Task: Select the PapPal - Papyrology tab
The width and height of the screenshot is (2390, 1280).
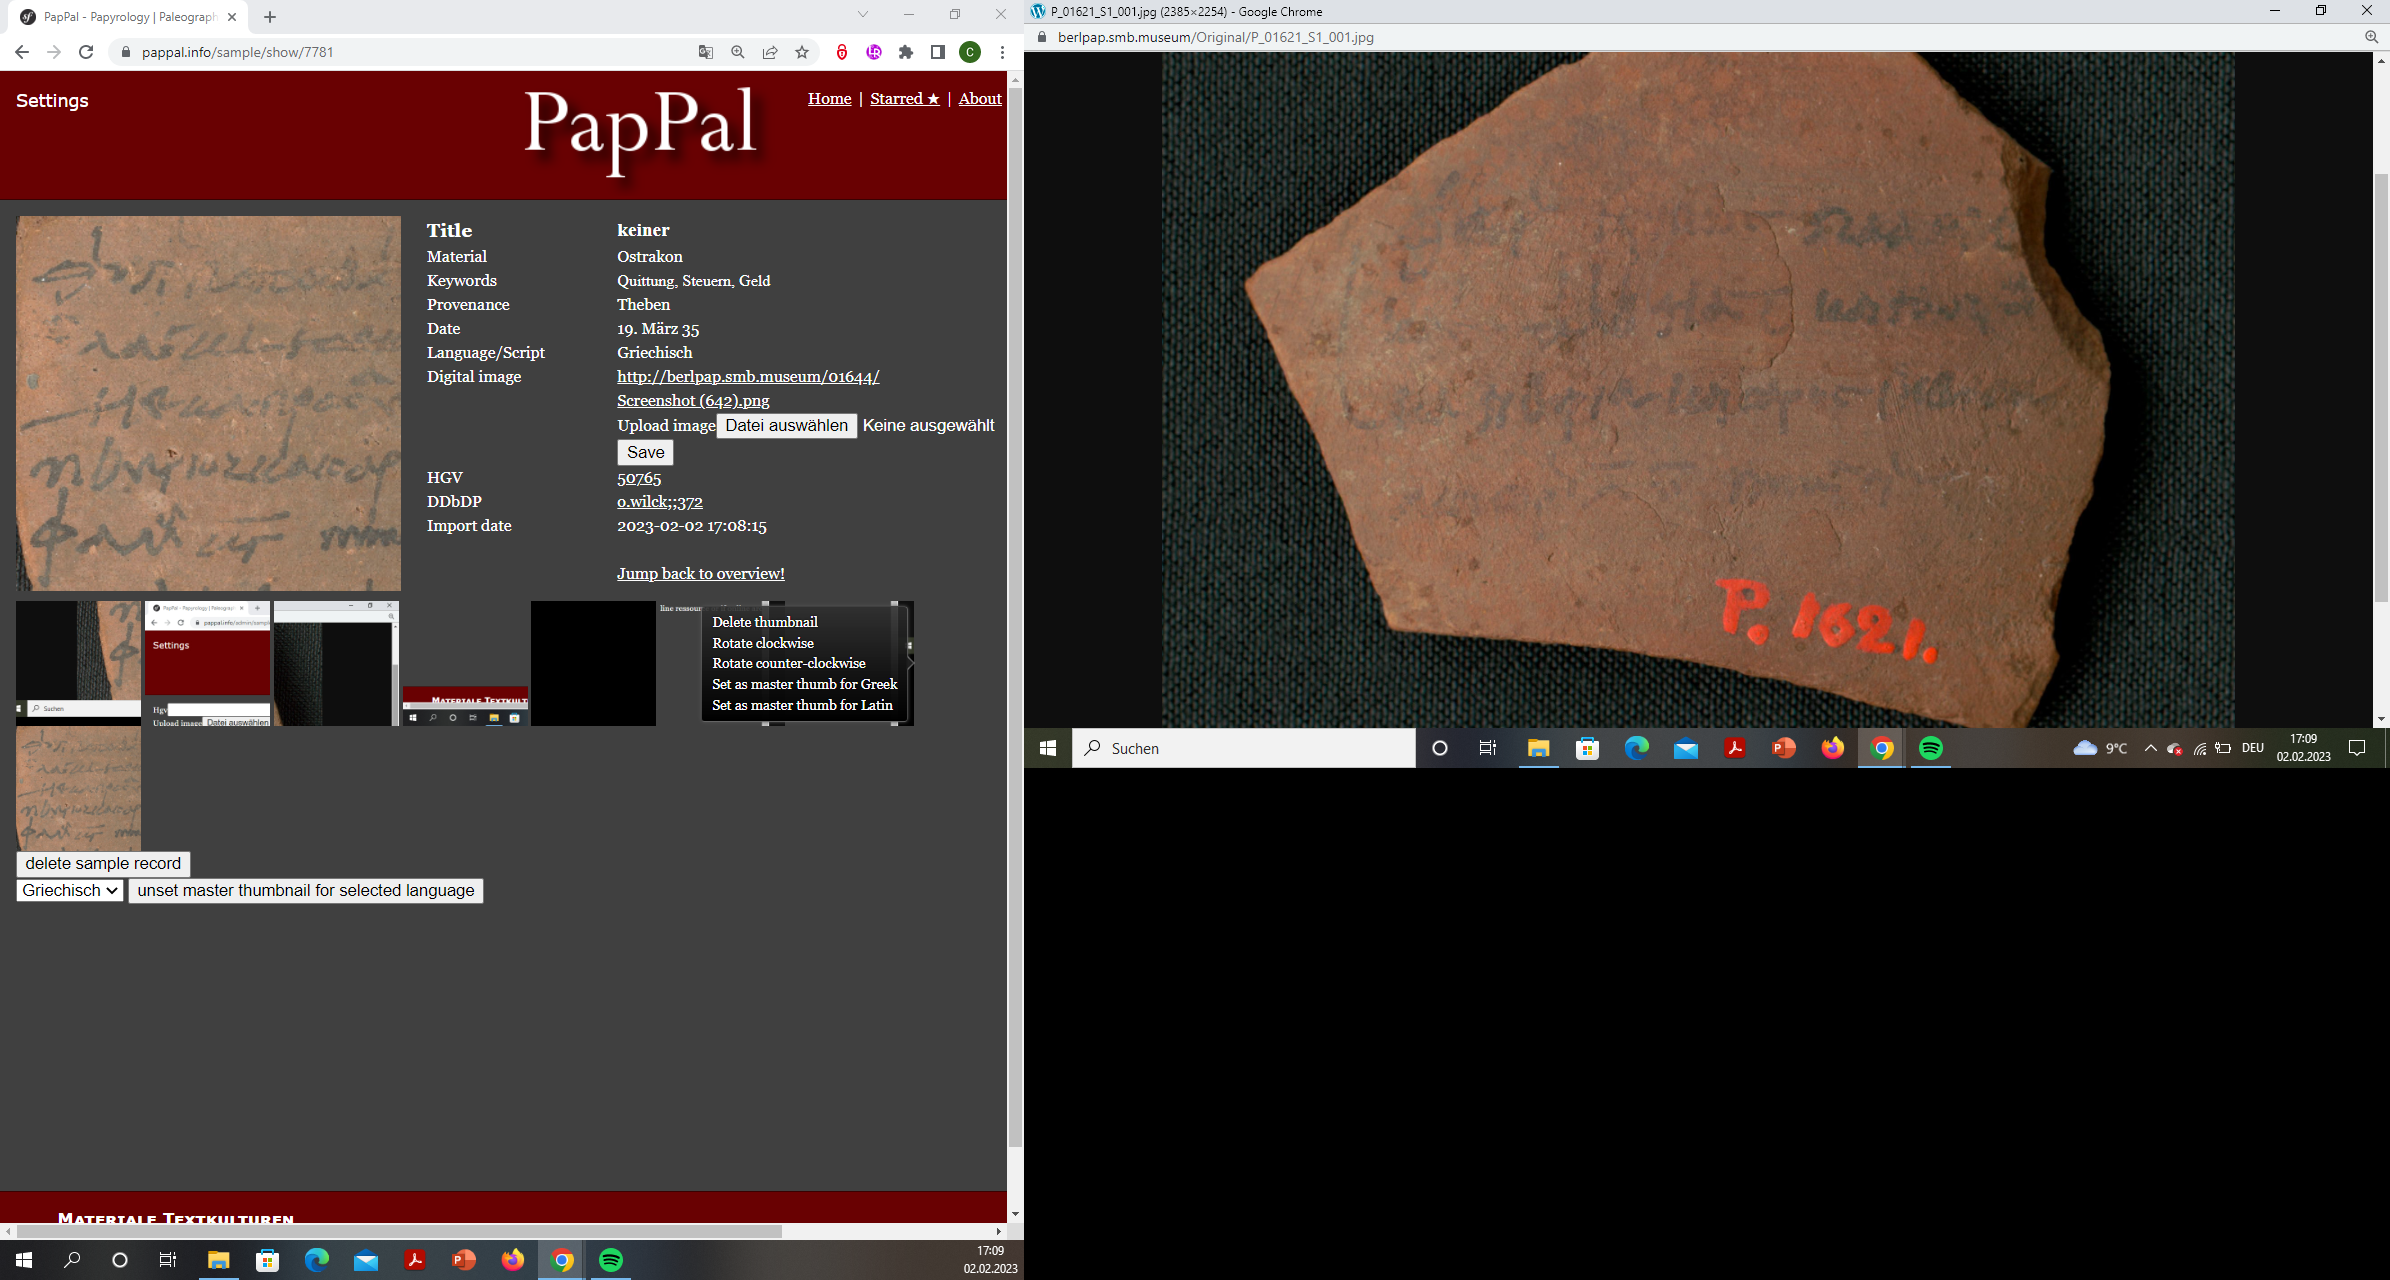Action: pyautogui.click(x=130, y=17)
